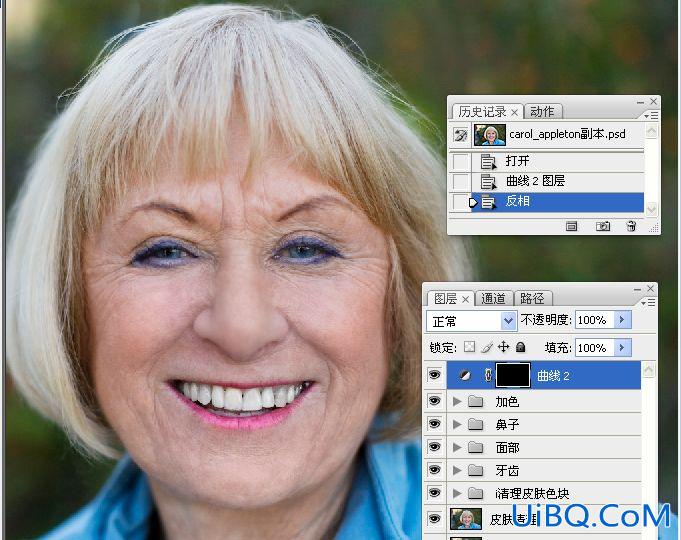Expand the 鼻子 layer group
Screen dimensions: 681x540
tap(456, 424)
